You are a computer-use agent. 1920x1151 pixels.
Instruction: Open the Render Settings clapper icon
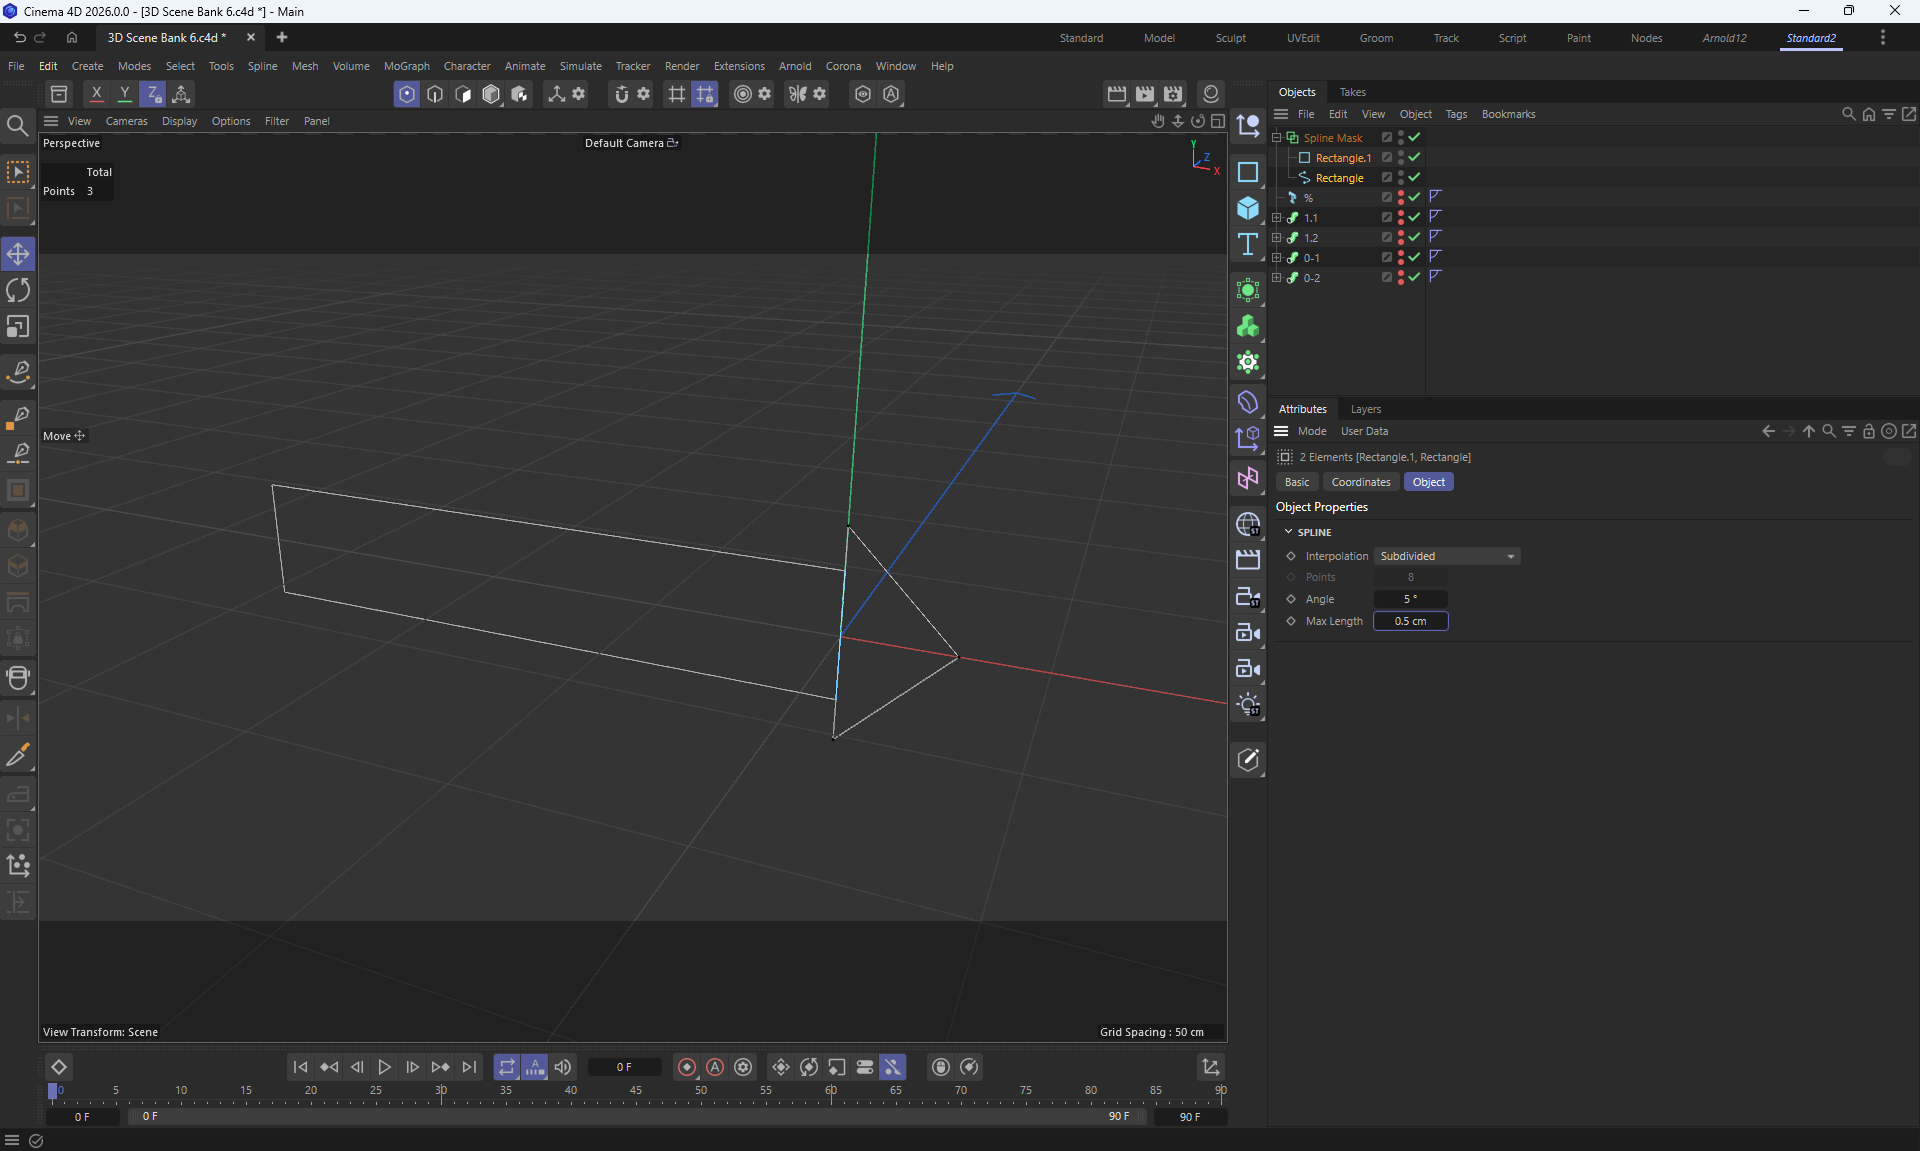click(x=1172, y=94)
